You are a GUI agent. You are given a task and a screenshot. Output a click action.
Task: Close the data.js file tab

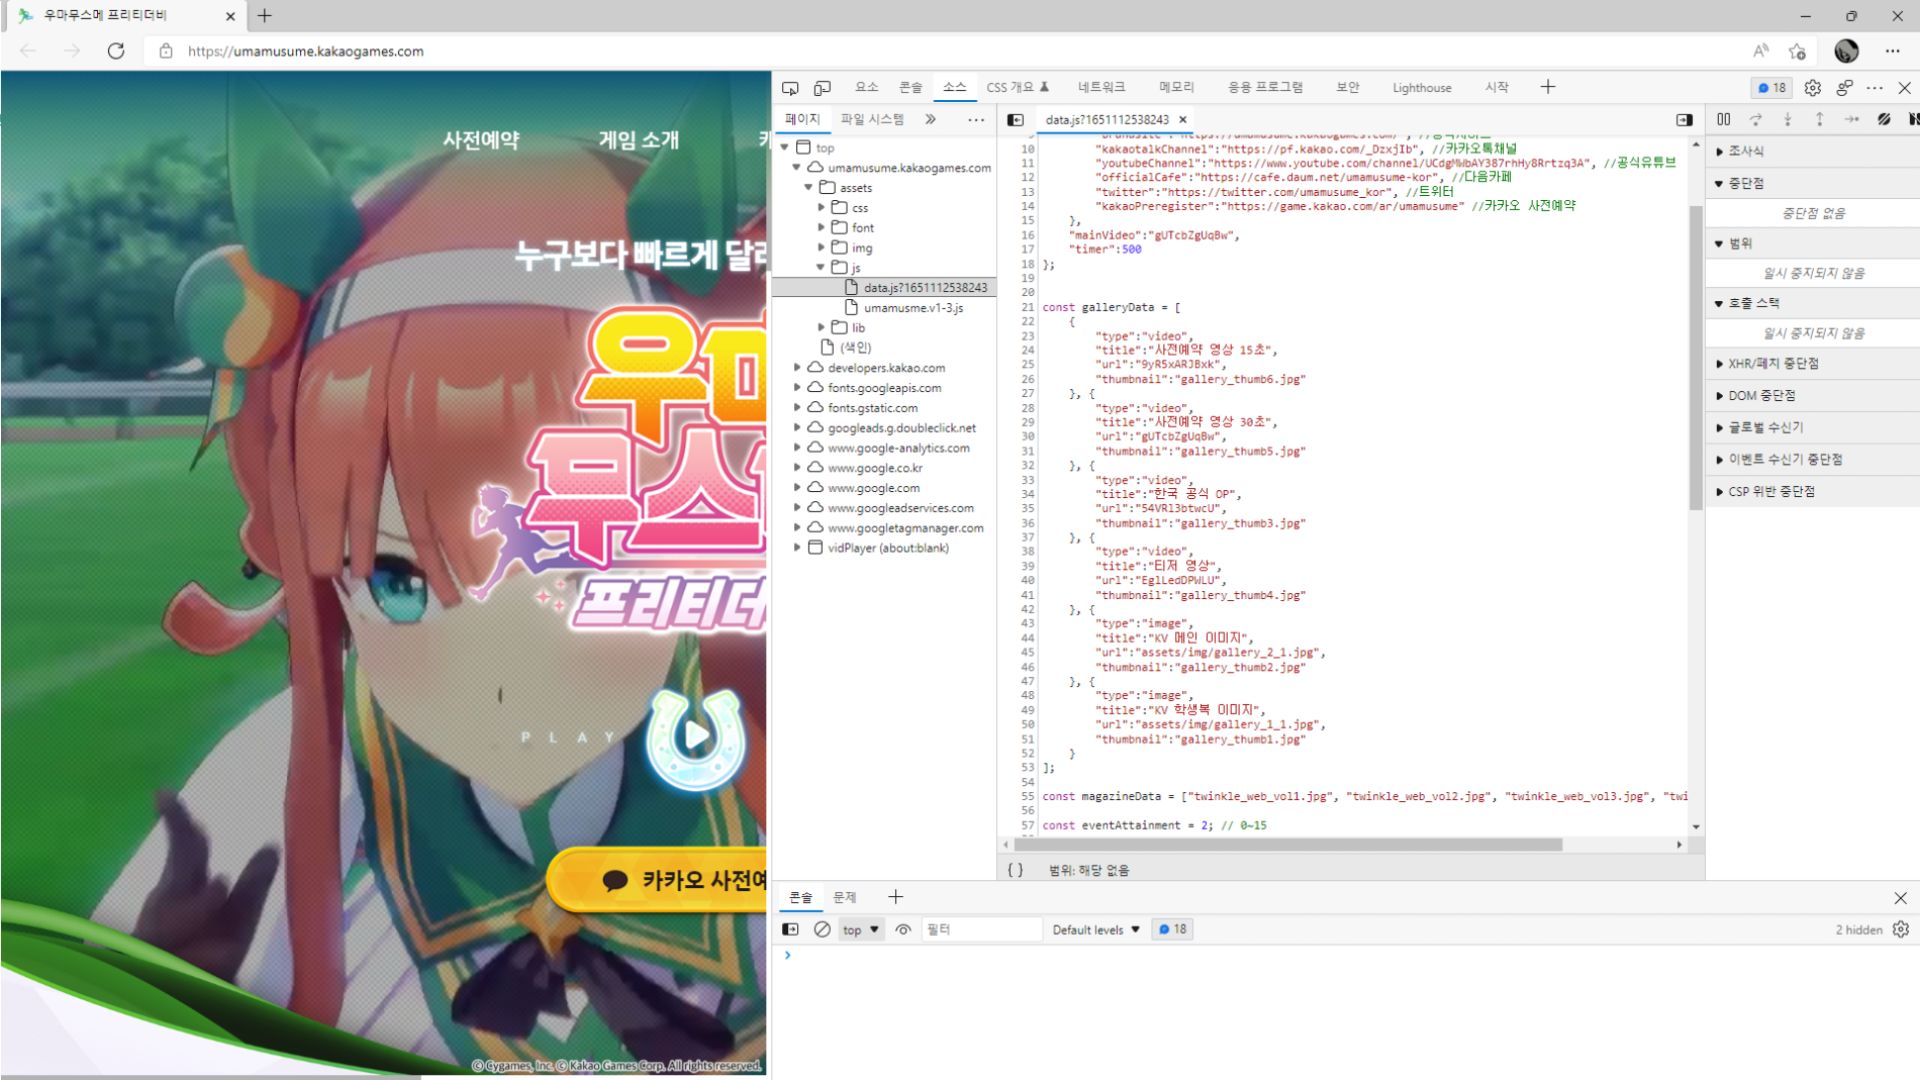pos(1183,120)
